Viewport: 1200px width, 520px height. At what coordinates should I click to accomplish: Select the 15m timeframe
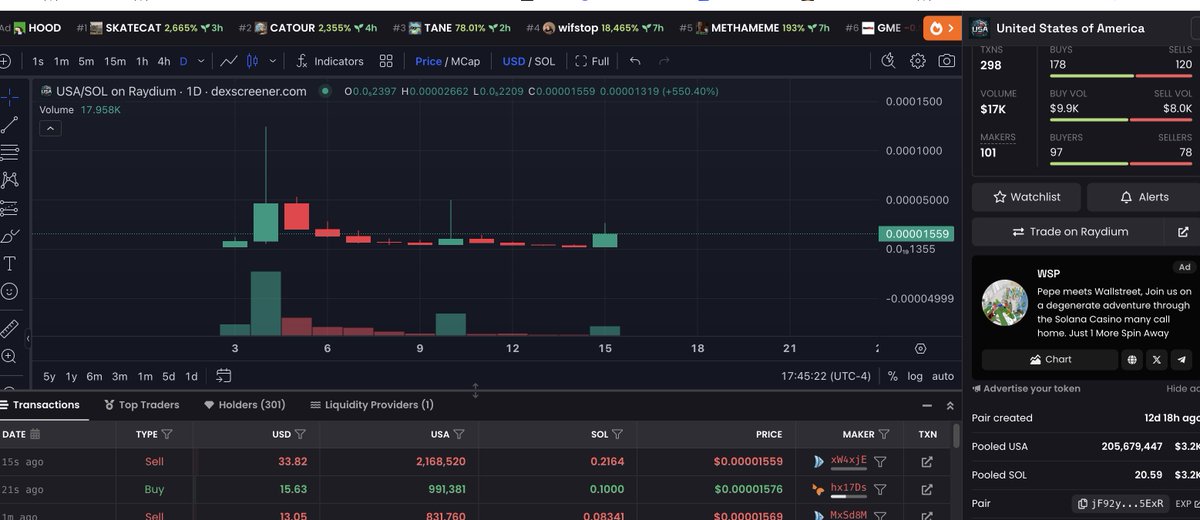click(115, 61)
